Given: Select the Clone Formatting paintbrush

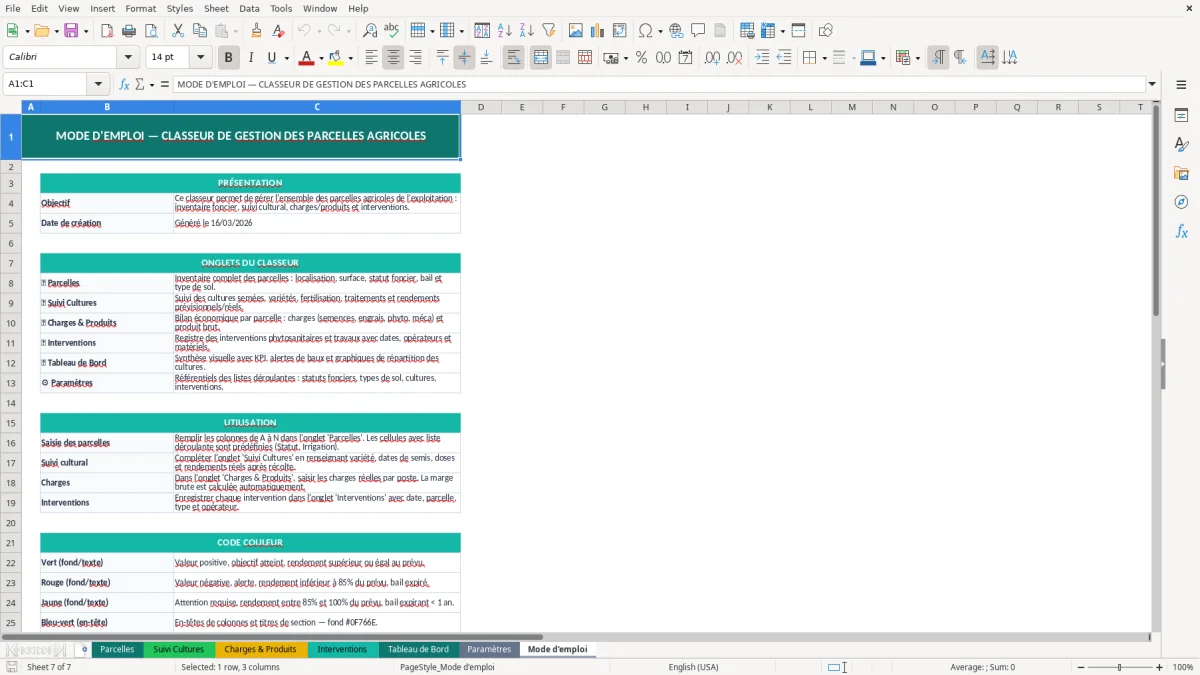Looking at the screenshot, I should 256,31.
